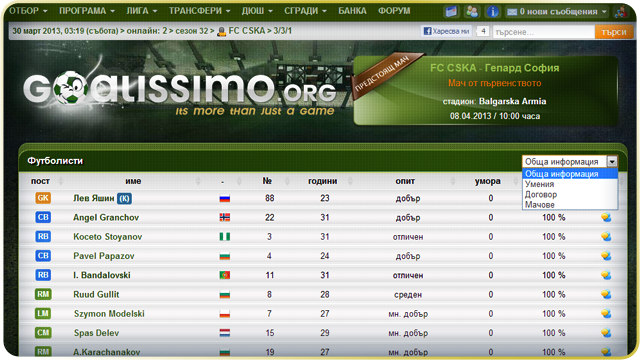The height and width of the screenshot is (360, 640).
Task: Click the RM badge next to Ruud Gullit
Action: pyautogui.click(x=43, y=294)
